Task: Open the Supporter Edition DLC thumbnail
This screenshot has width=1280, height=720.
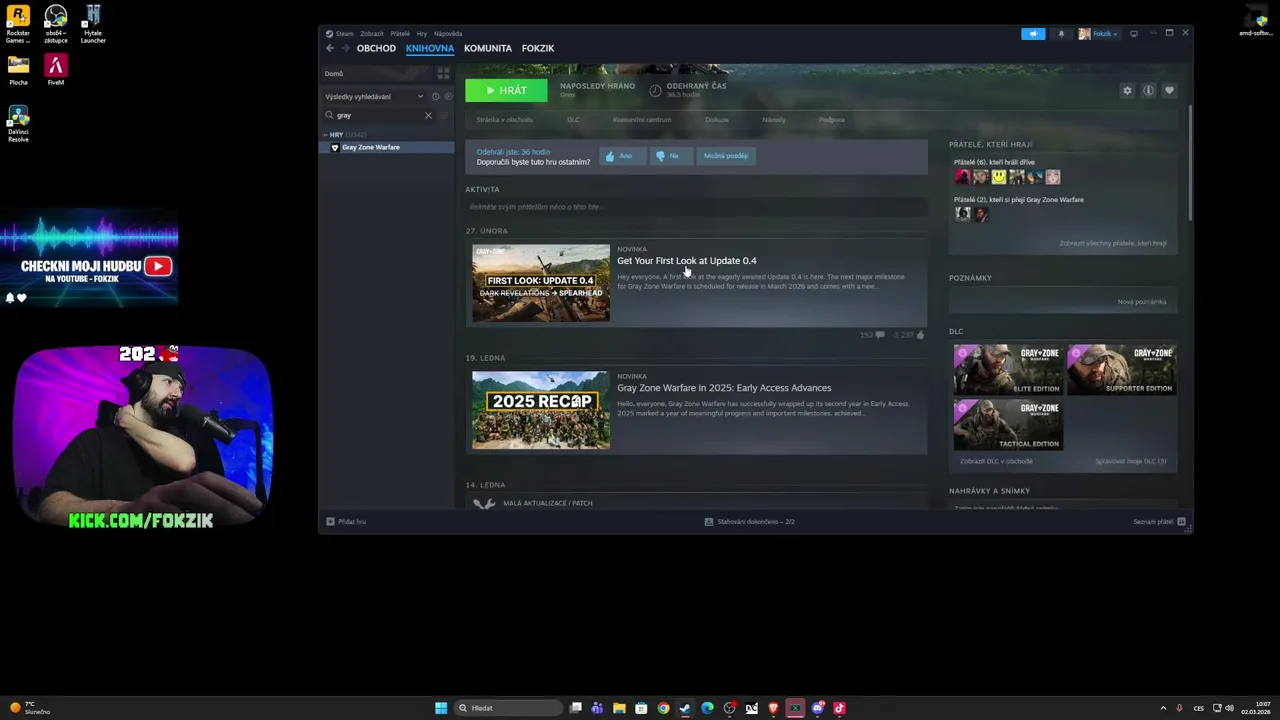Action: coord(1121,370)
